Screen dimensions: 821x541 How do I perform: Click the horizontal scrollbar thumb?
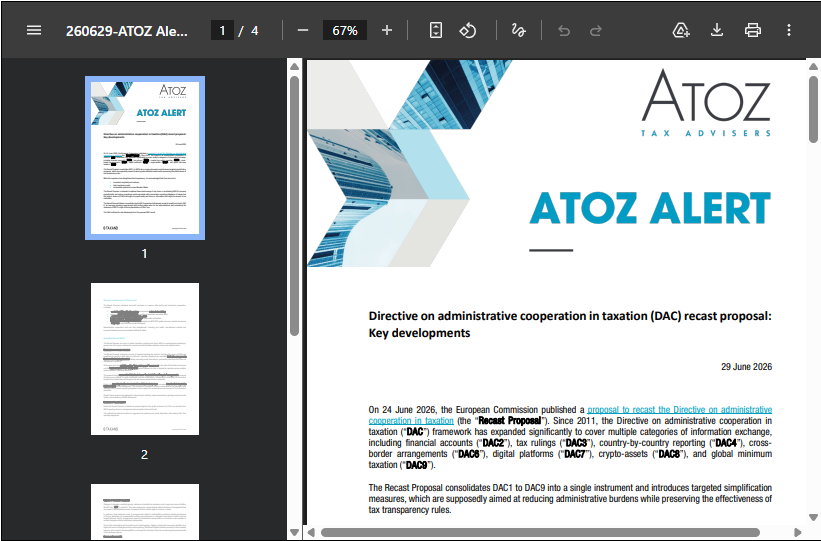click(540, 533)
